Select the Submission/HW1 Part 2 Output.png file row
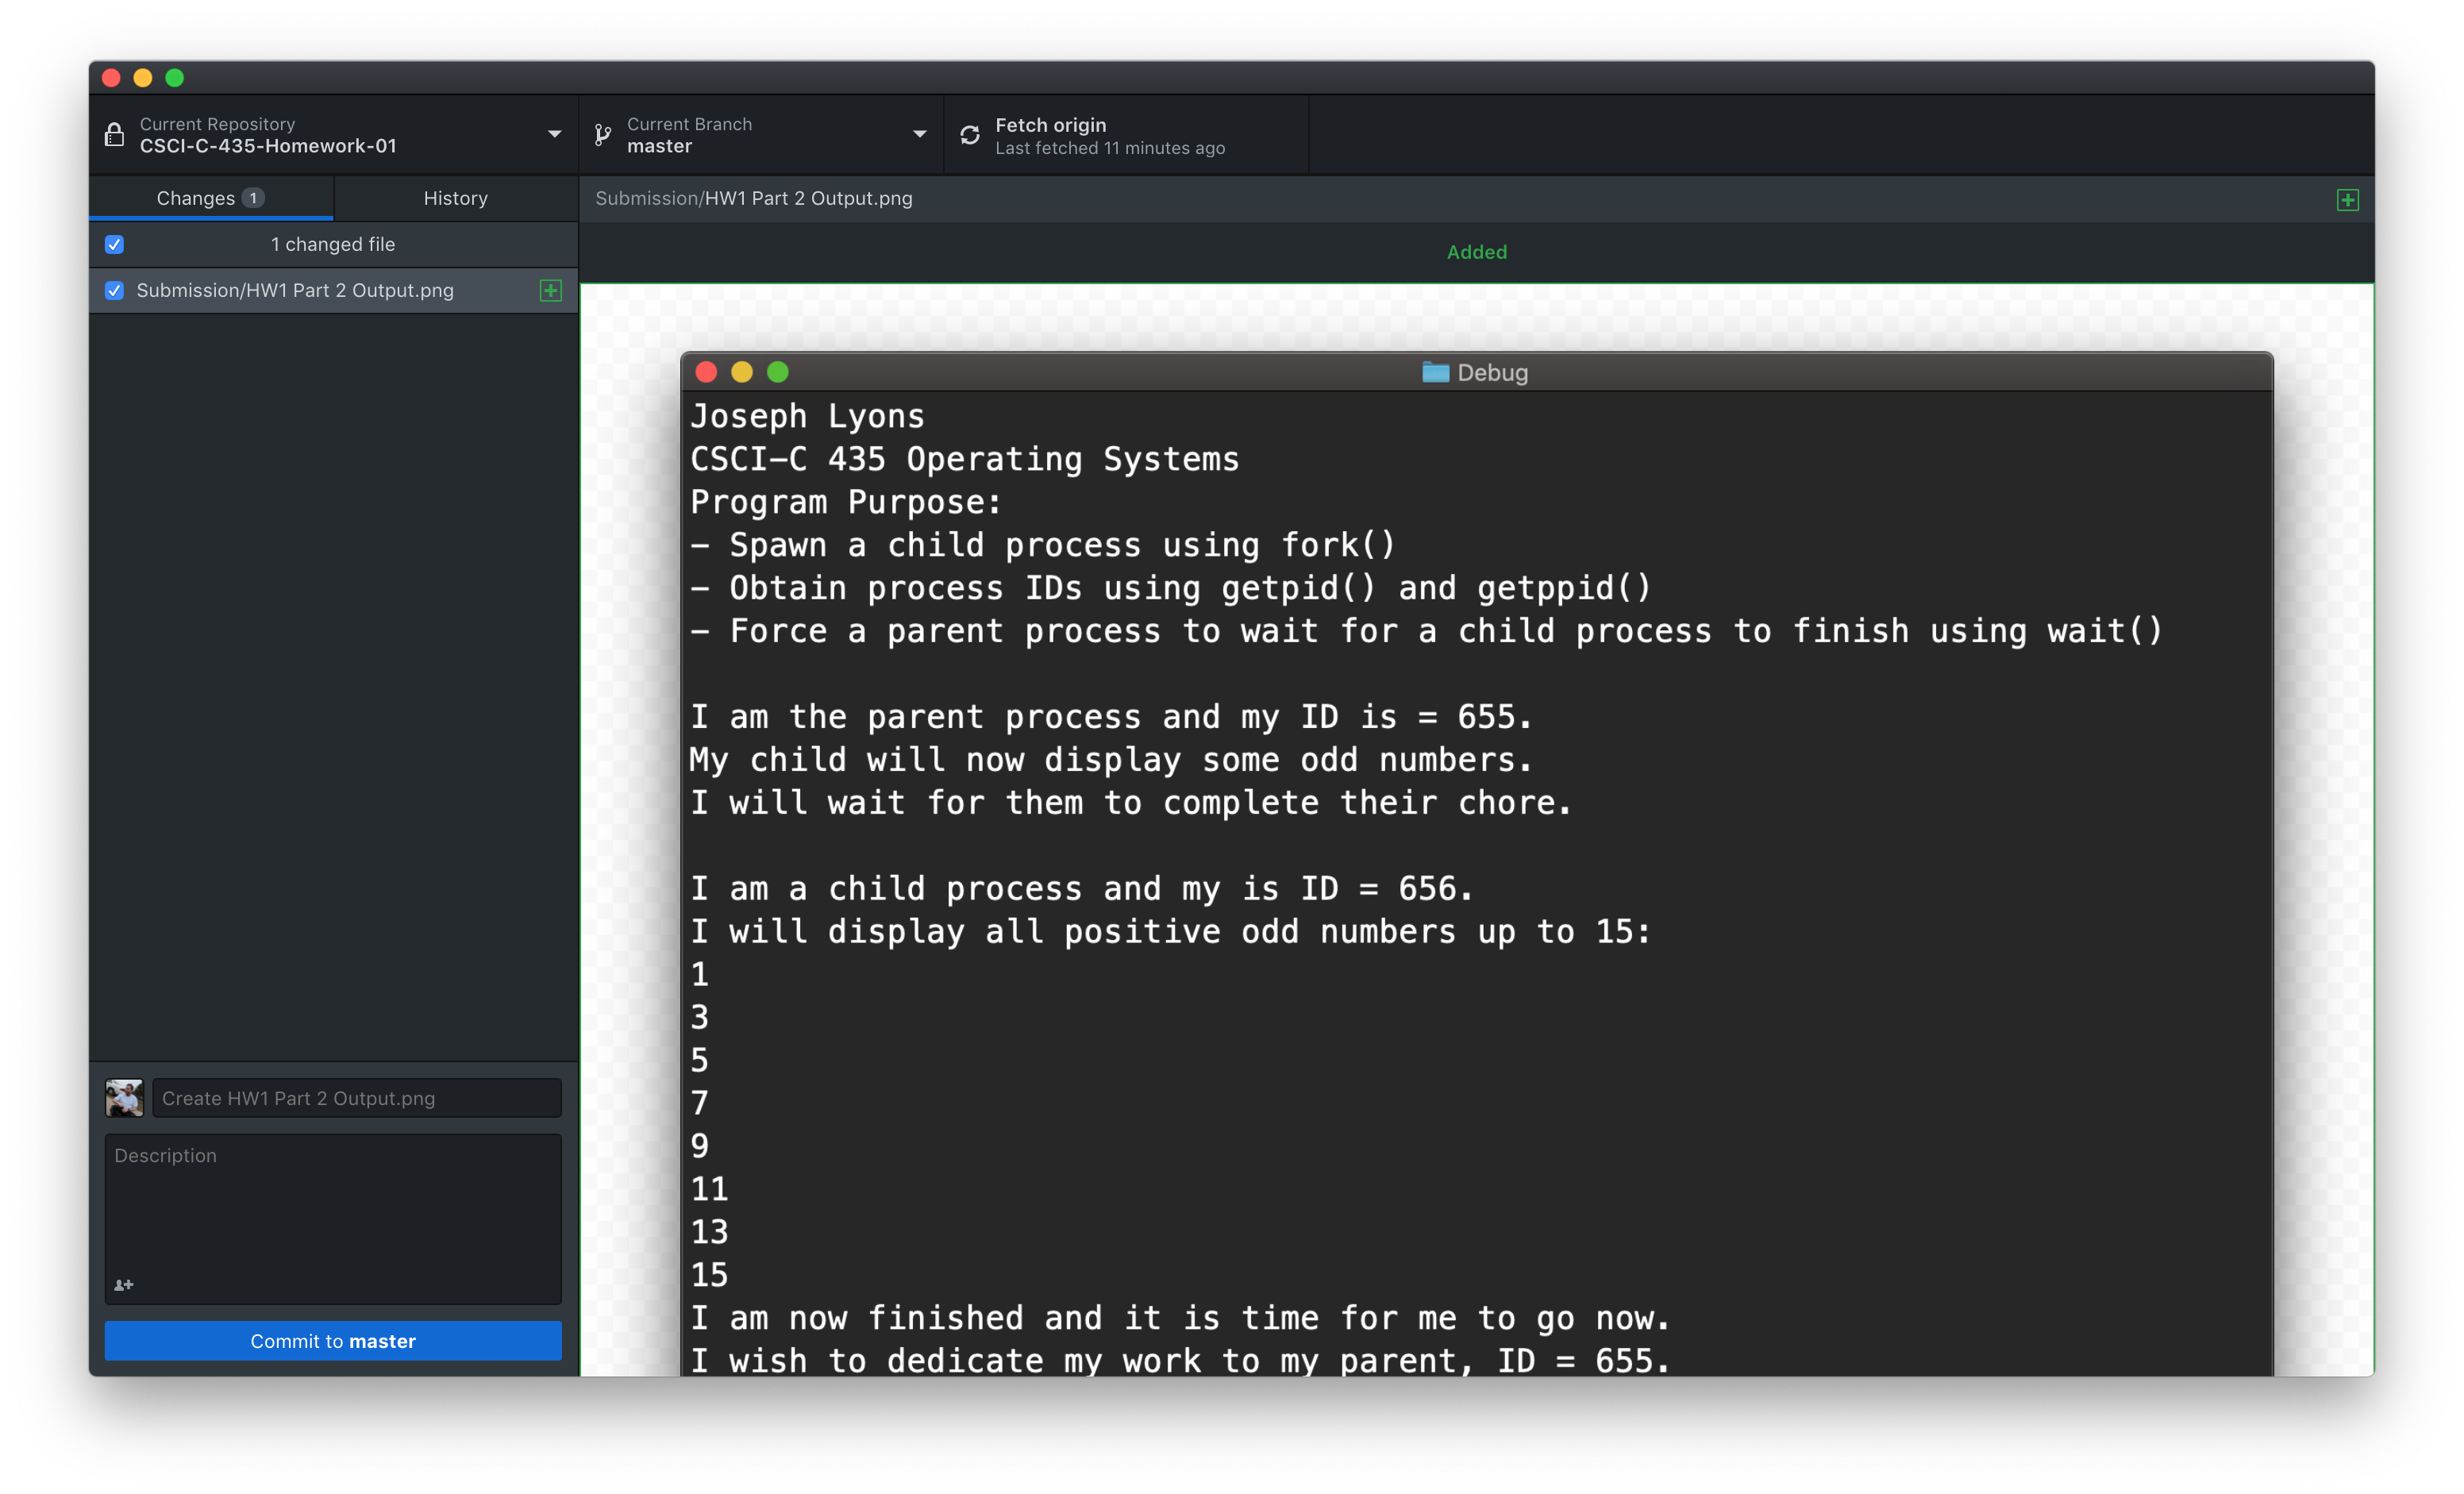This screenshot has width=2464, height=1494. tap(334, 290)
